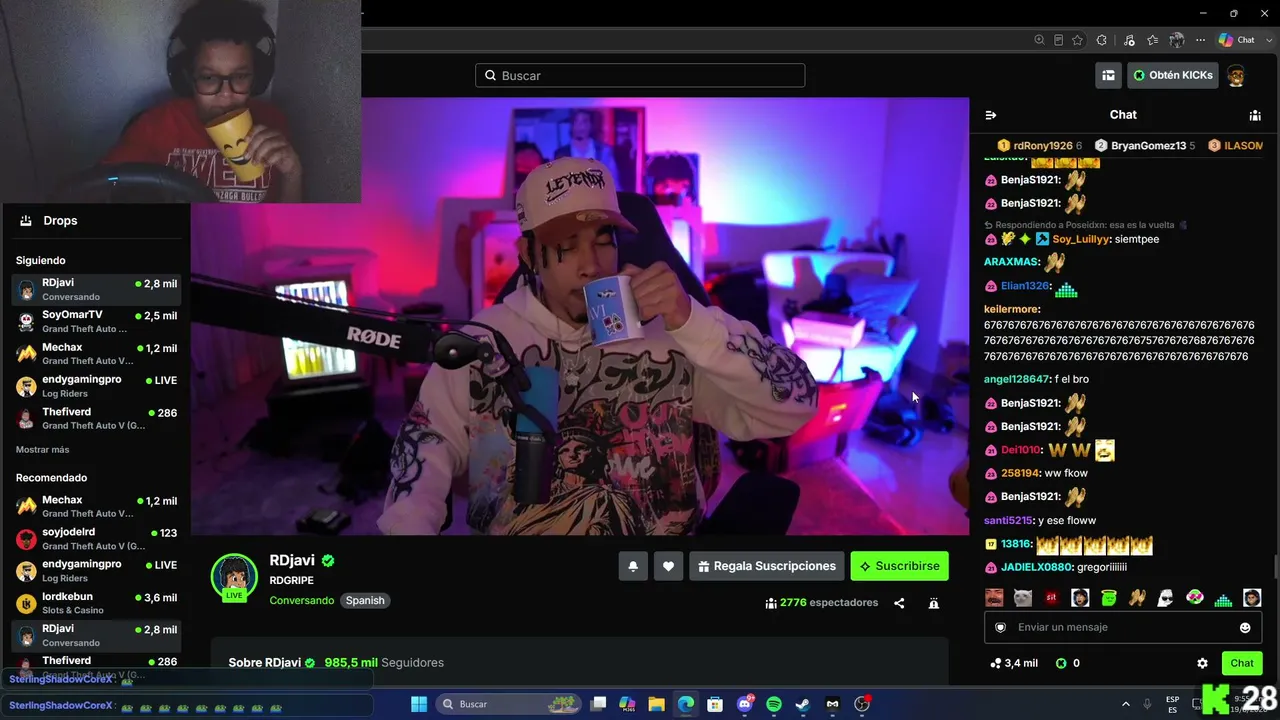Open the ESP ES language indicator

pos(1172,704)
